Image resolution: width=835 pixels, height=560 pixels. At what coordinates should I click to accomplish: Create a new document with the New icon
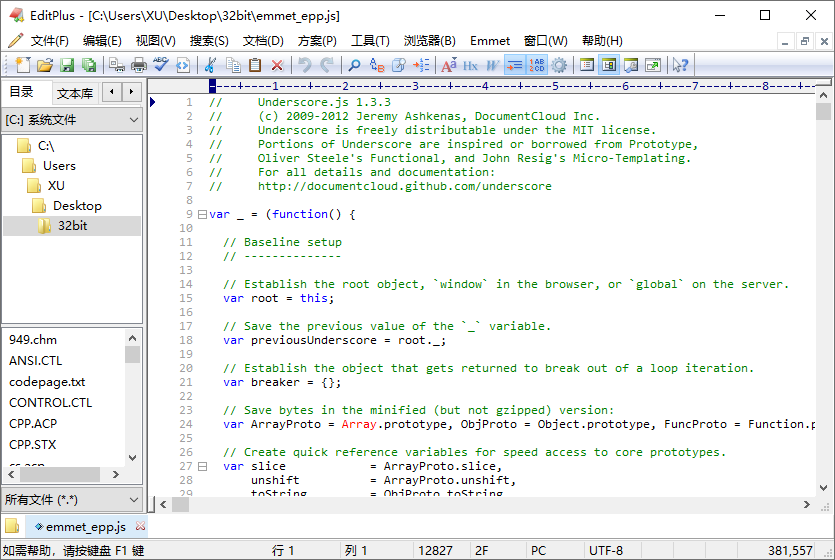point(22,65)
